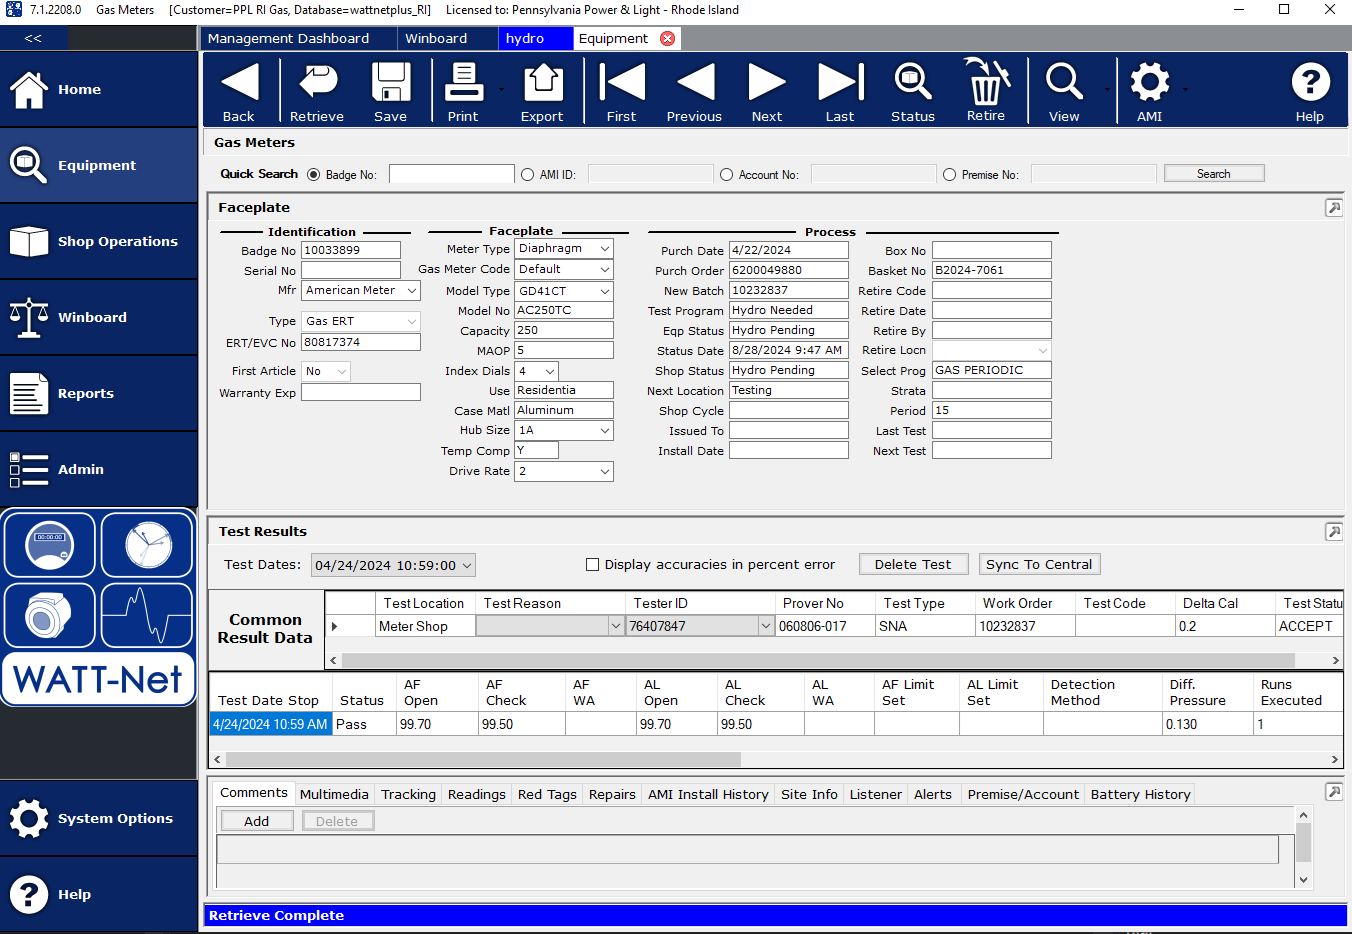Open Home in the sidebar
Viewport: 1352px width, 934px height.
[99, 89]
